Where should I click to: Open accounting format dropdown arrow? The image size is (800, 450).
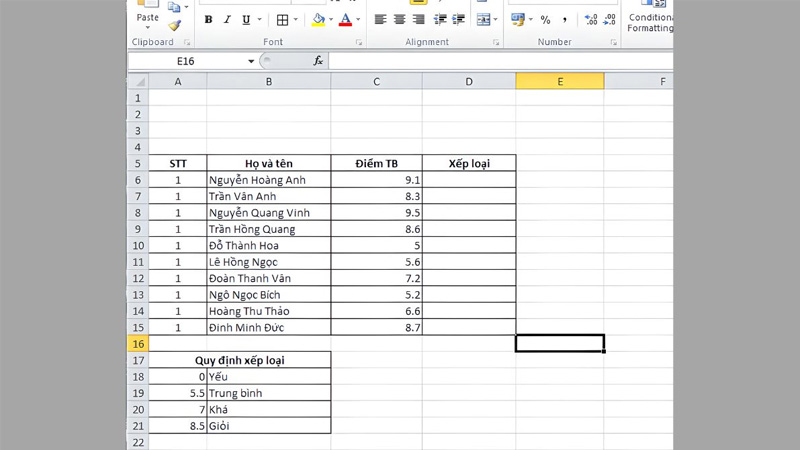[x=531, y=20]
